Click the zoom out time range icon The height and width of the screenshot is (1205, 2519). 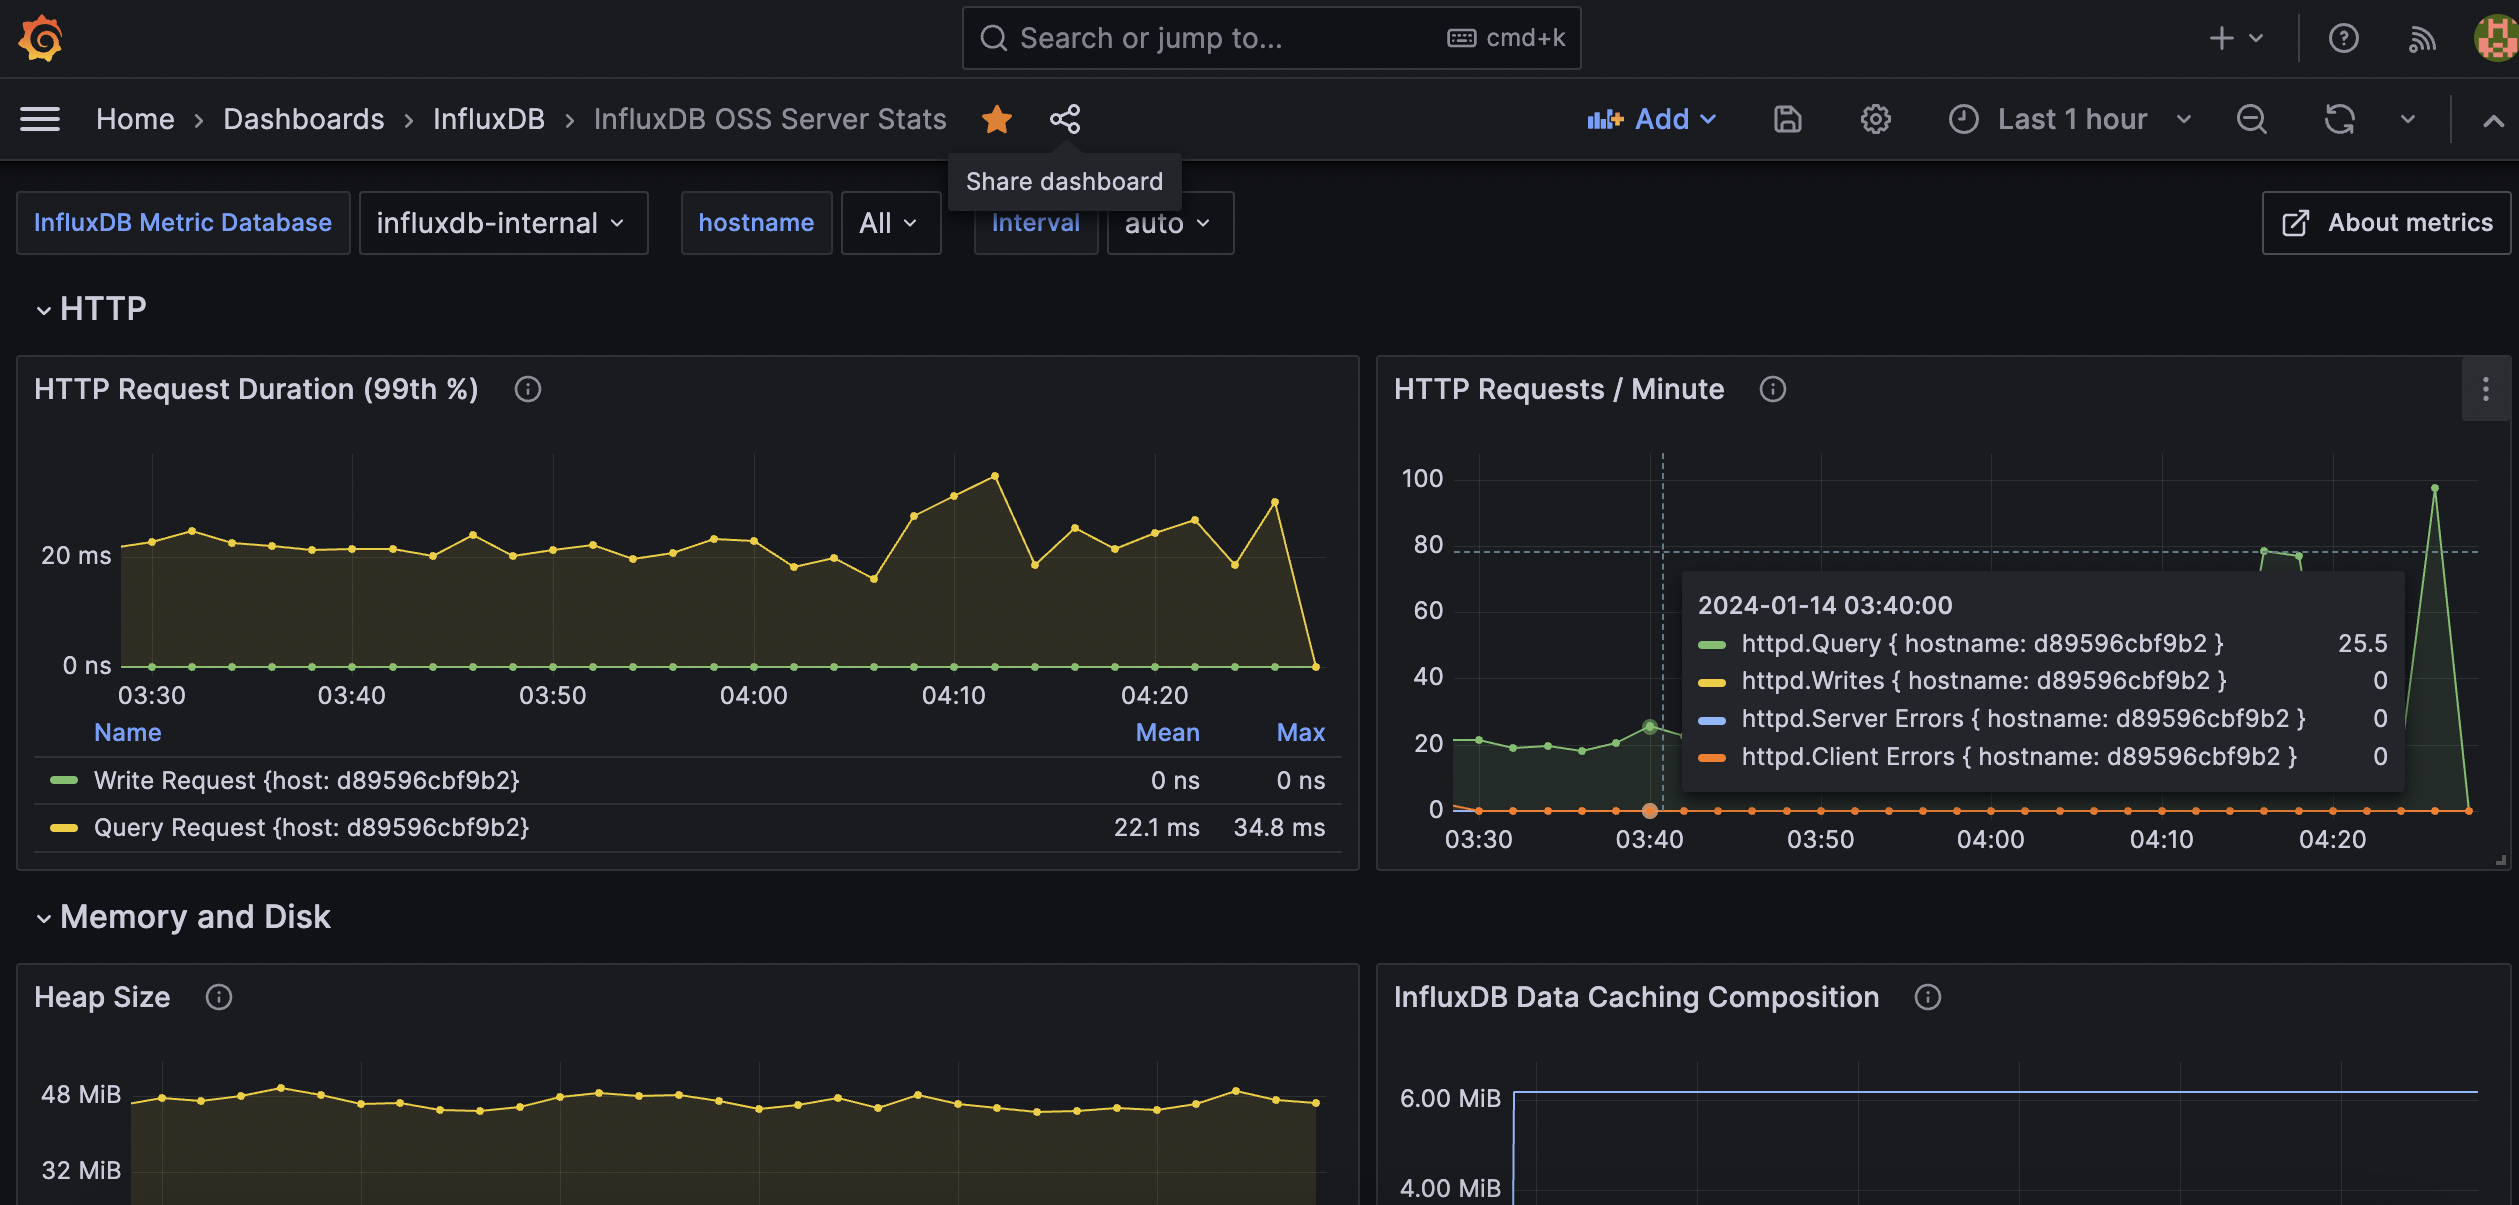(x=2251, y=119)
